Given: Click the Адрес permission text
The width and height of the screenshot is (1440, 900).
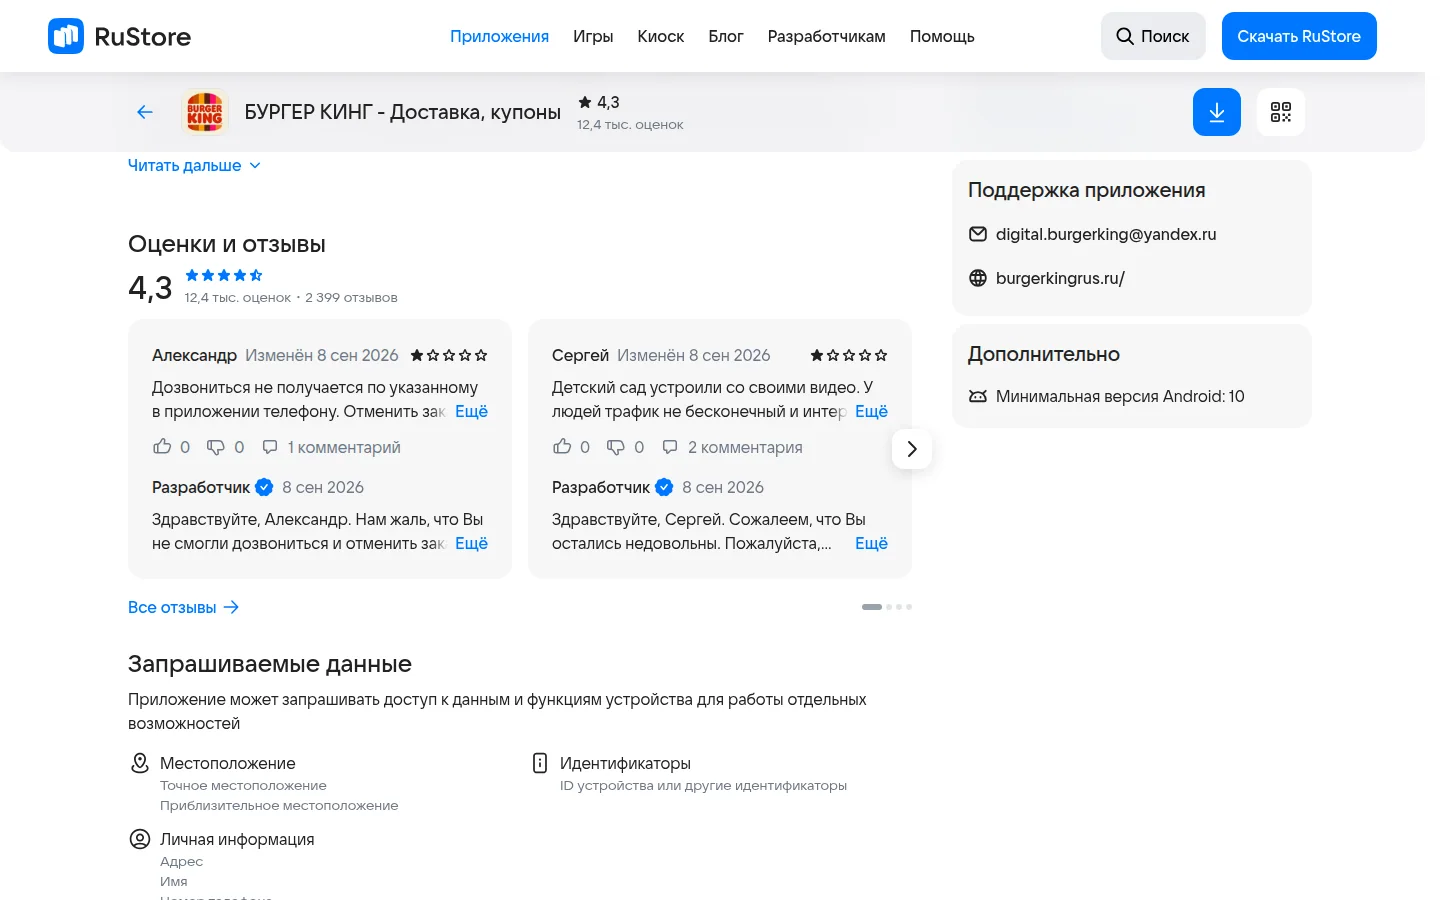Looking at the screenshot, I should (x=181, y=861).
